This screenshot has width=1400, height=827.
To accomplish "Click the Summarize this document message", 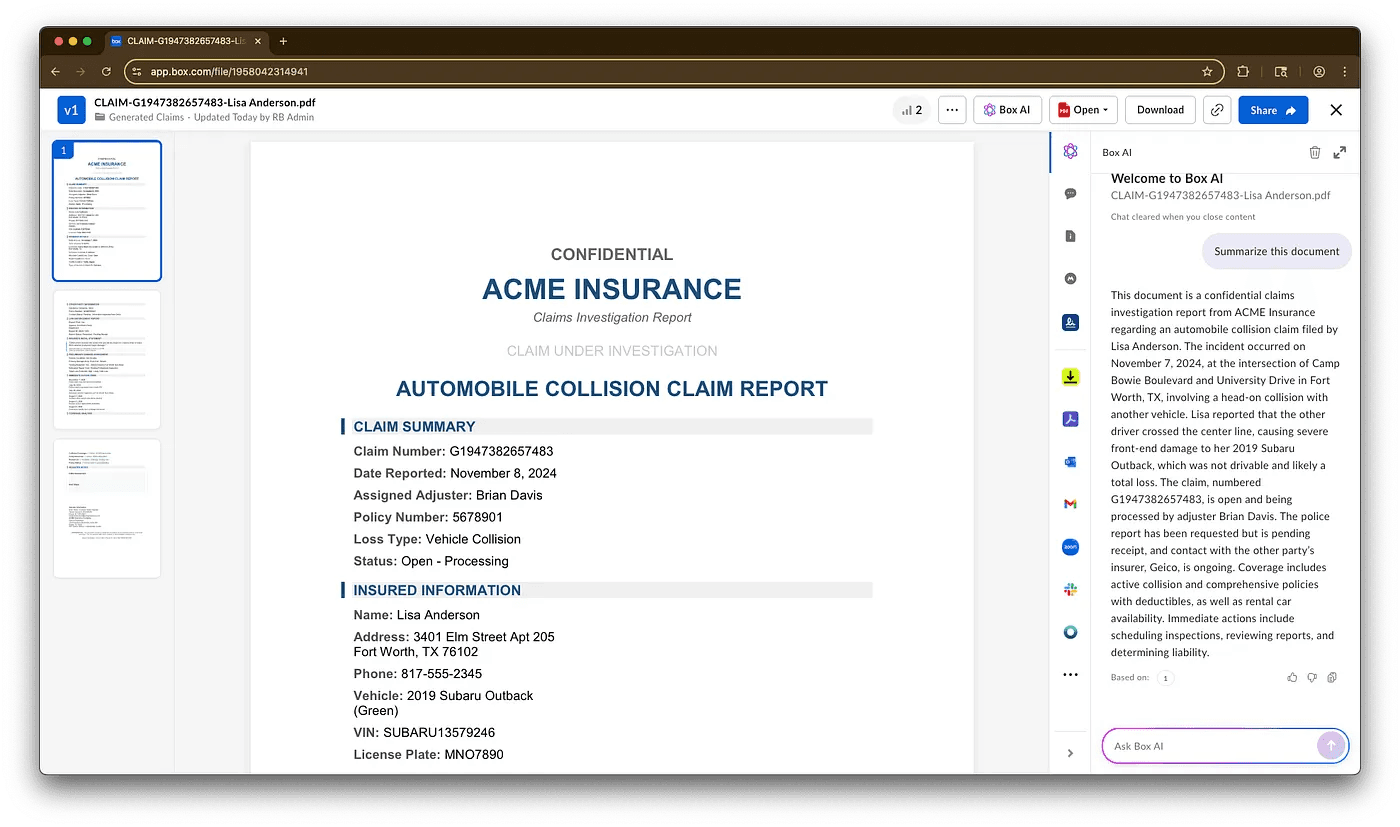I will 1276,252.
